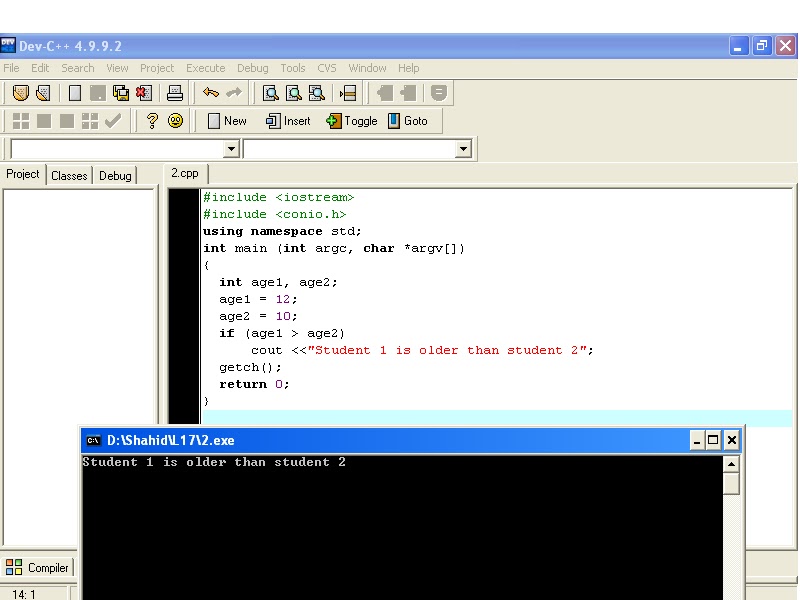Viewport: 800px width, 600px height.
Task: Click the Help question mark icon
Action: [152, 121]
